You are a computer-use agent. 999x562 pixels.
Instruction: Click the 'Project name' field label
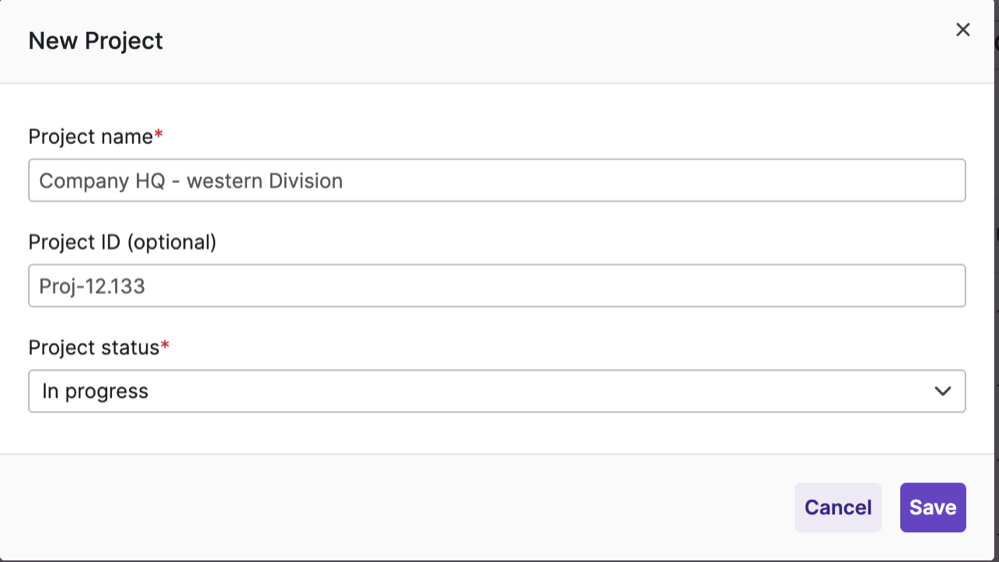[x=90, y=136]
